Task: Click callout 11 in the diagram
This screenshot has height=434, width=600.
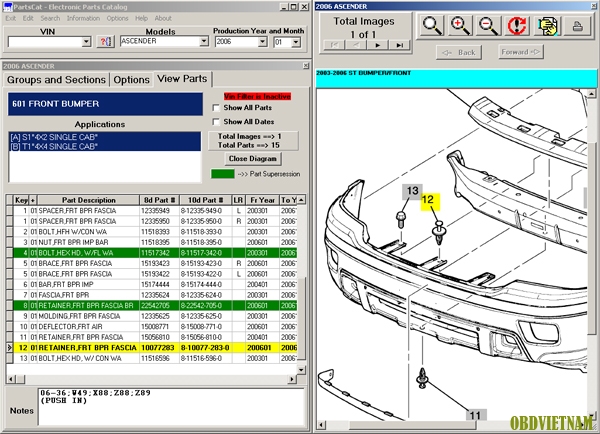Action: point(475,415)
